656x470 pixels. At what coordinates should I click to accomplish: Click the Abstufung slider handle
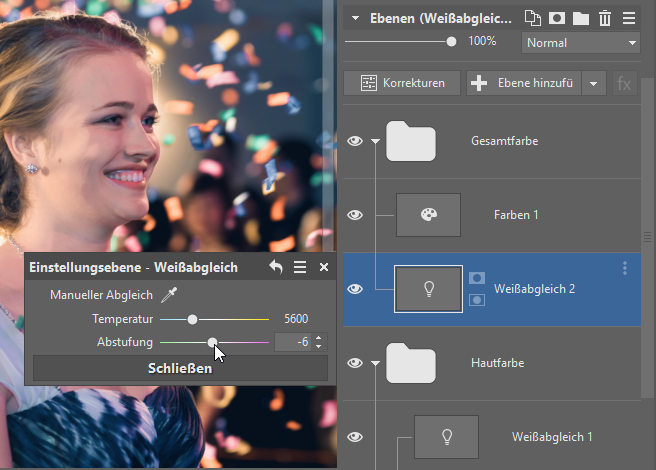point(213,342)
